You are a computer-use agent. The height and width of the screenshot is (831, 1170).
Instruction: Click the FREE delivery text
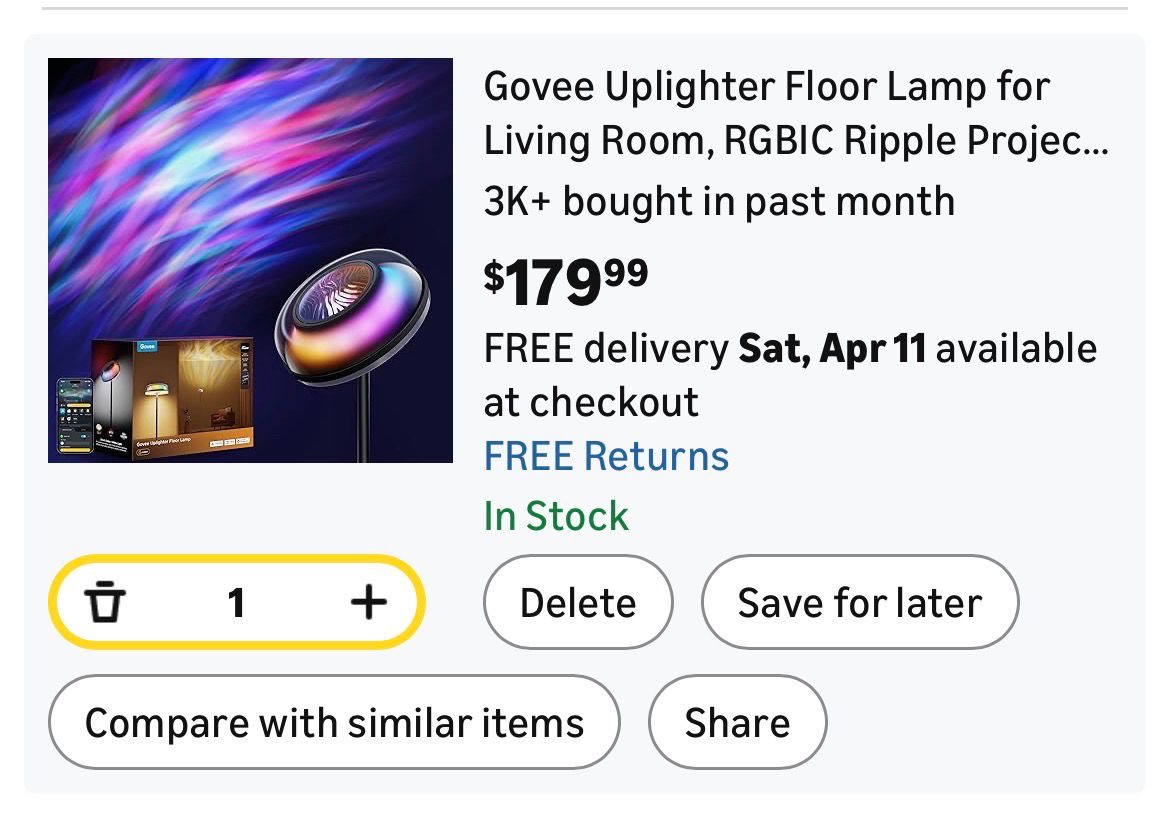(606, 349)
